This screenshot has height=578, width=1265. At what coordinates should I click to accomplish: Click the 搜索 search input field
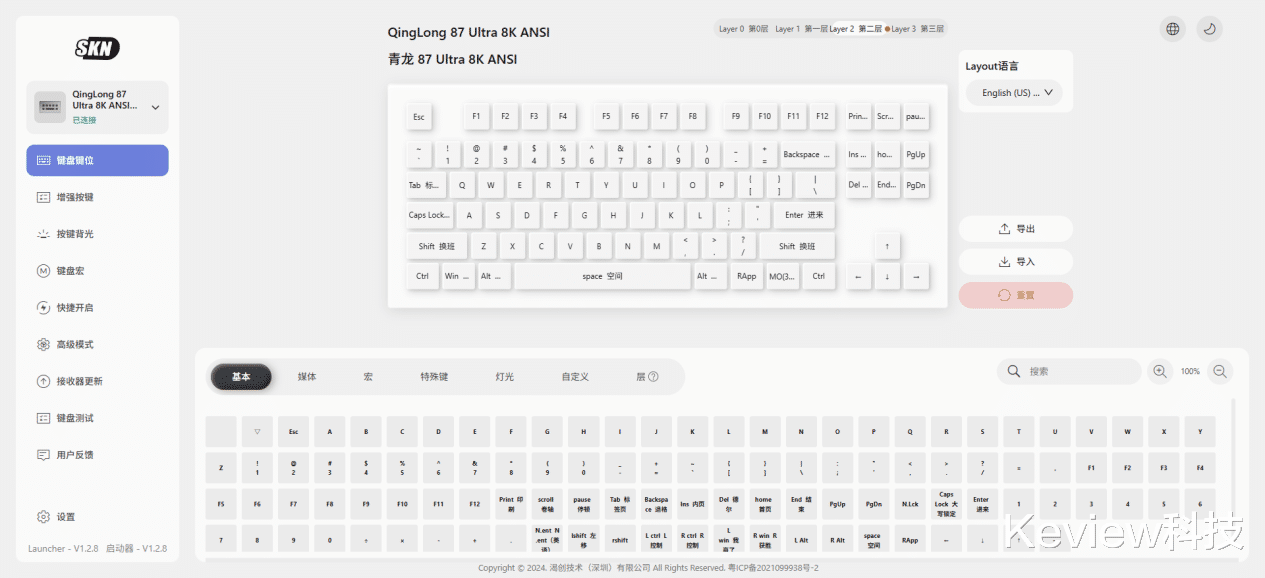pos(1080,371)
